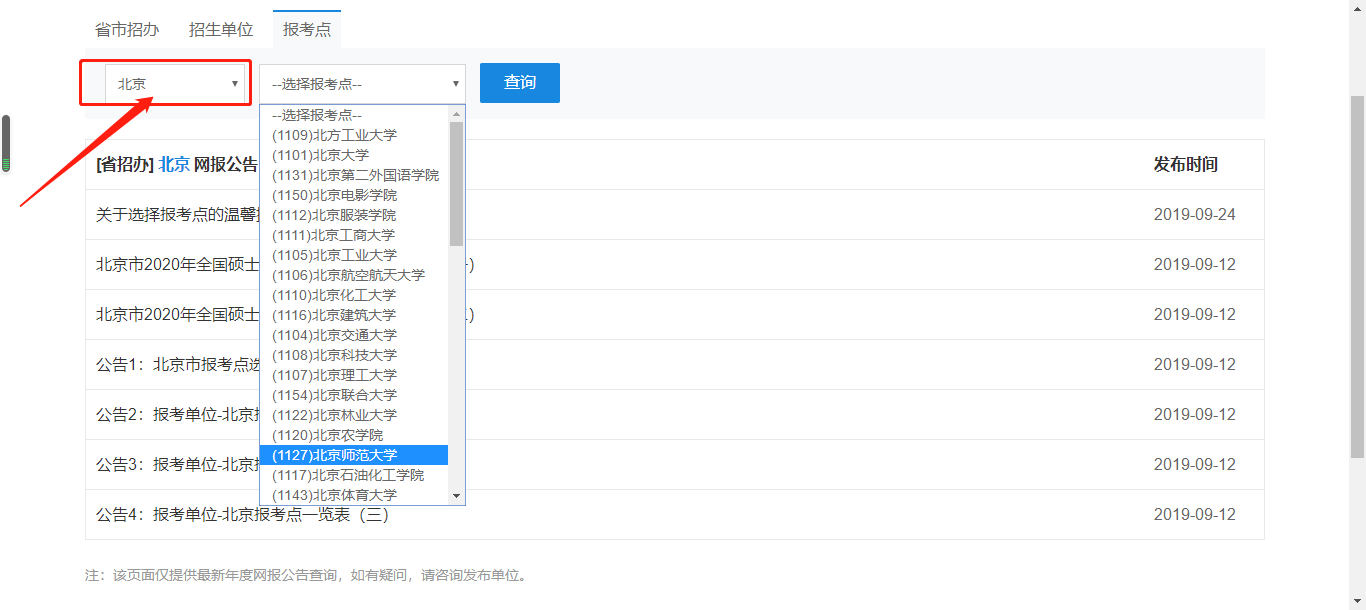Image resolution: width=1366 pixels, height=610 pixels.
Task: Choose (1107)北京理工大学 option
Action: coord(354,375)
